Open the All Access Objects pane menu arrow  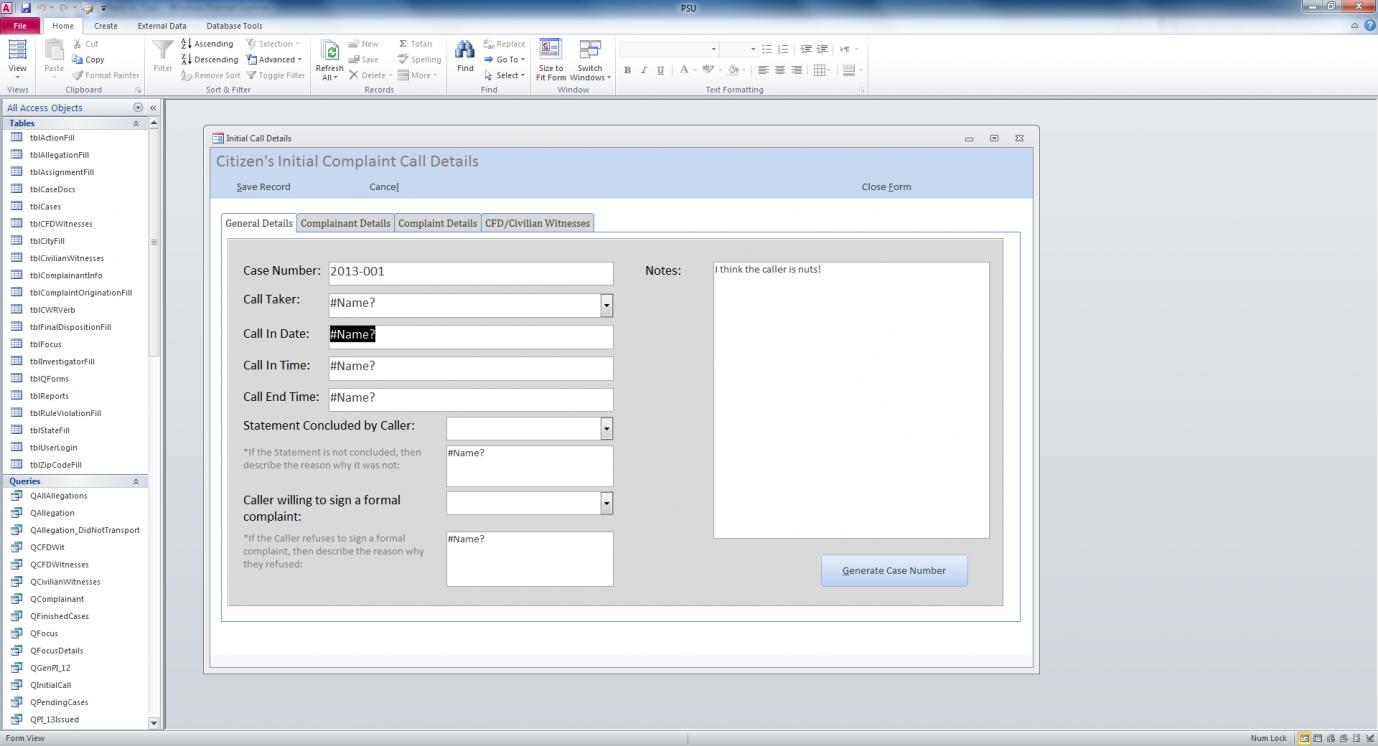coord(138,107)
